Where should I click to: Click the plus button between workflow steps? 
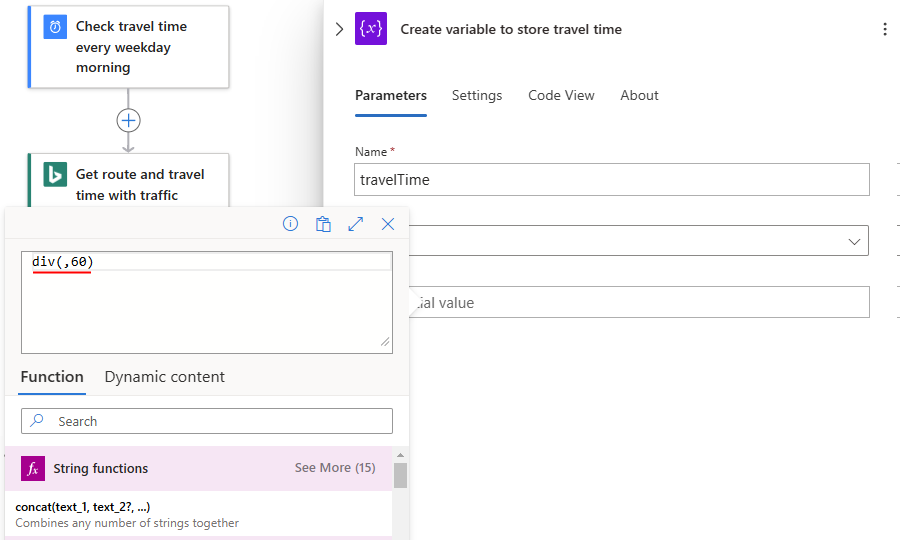pos(128,121)
